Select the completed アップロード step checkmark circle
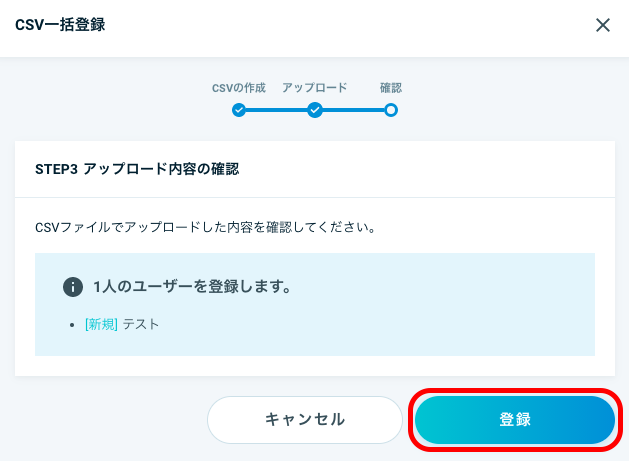The width and height of the screenshot is (629, 461). 315,110
